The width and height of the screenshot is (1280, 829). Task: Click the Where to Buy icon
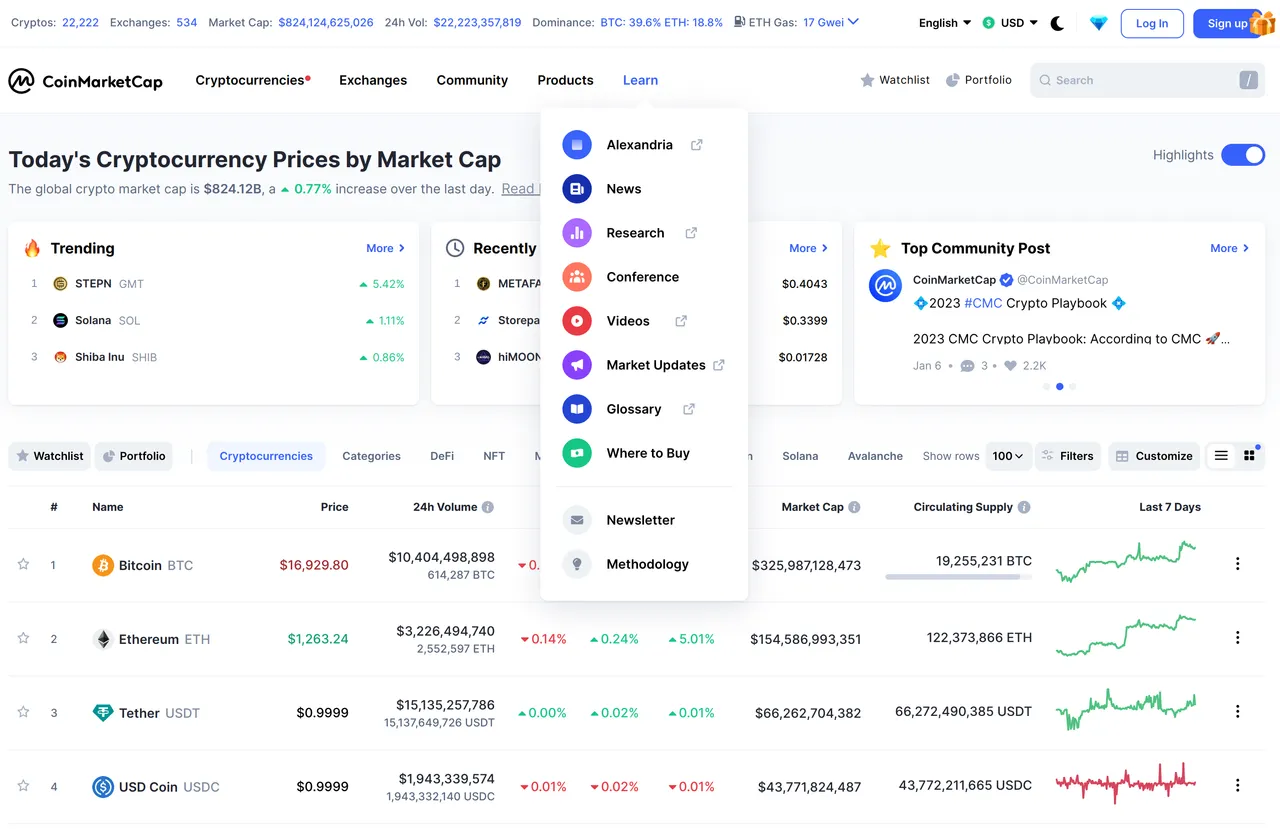click(577, 453)
